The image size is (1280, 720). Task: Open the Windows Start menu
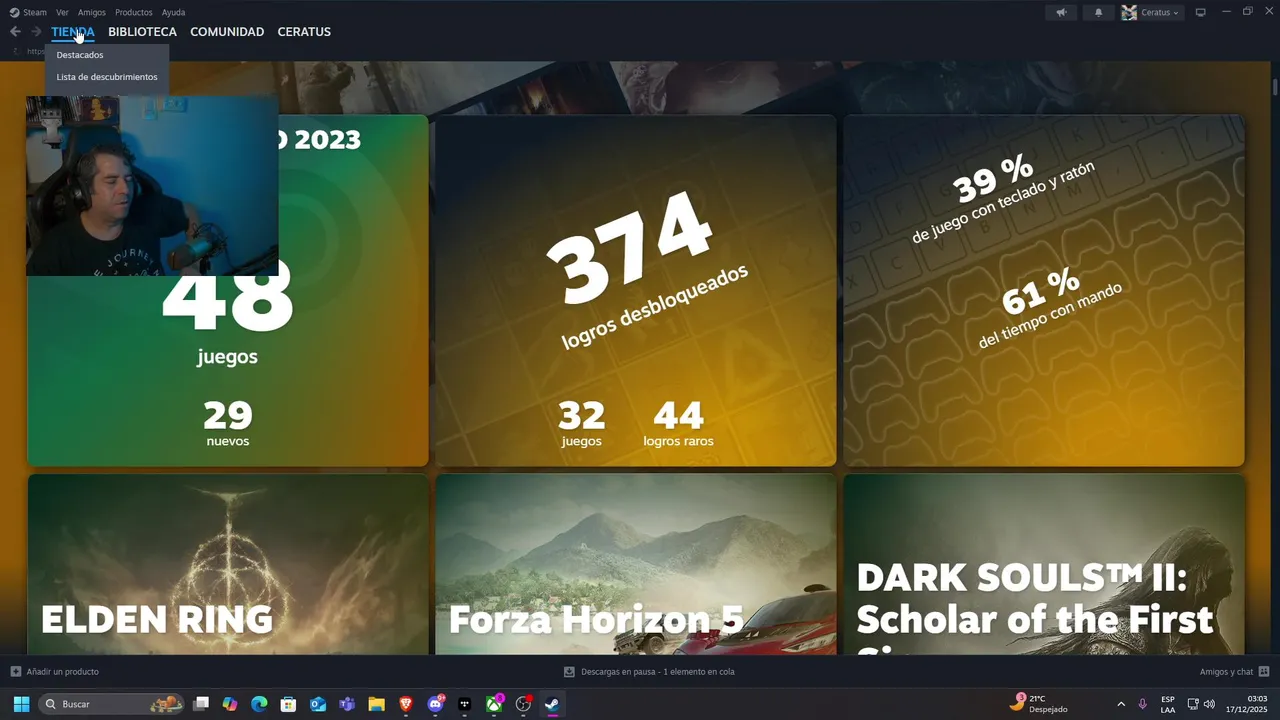21,704
